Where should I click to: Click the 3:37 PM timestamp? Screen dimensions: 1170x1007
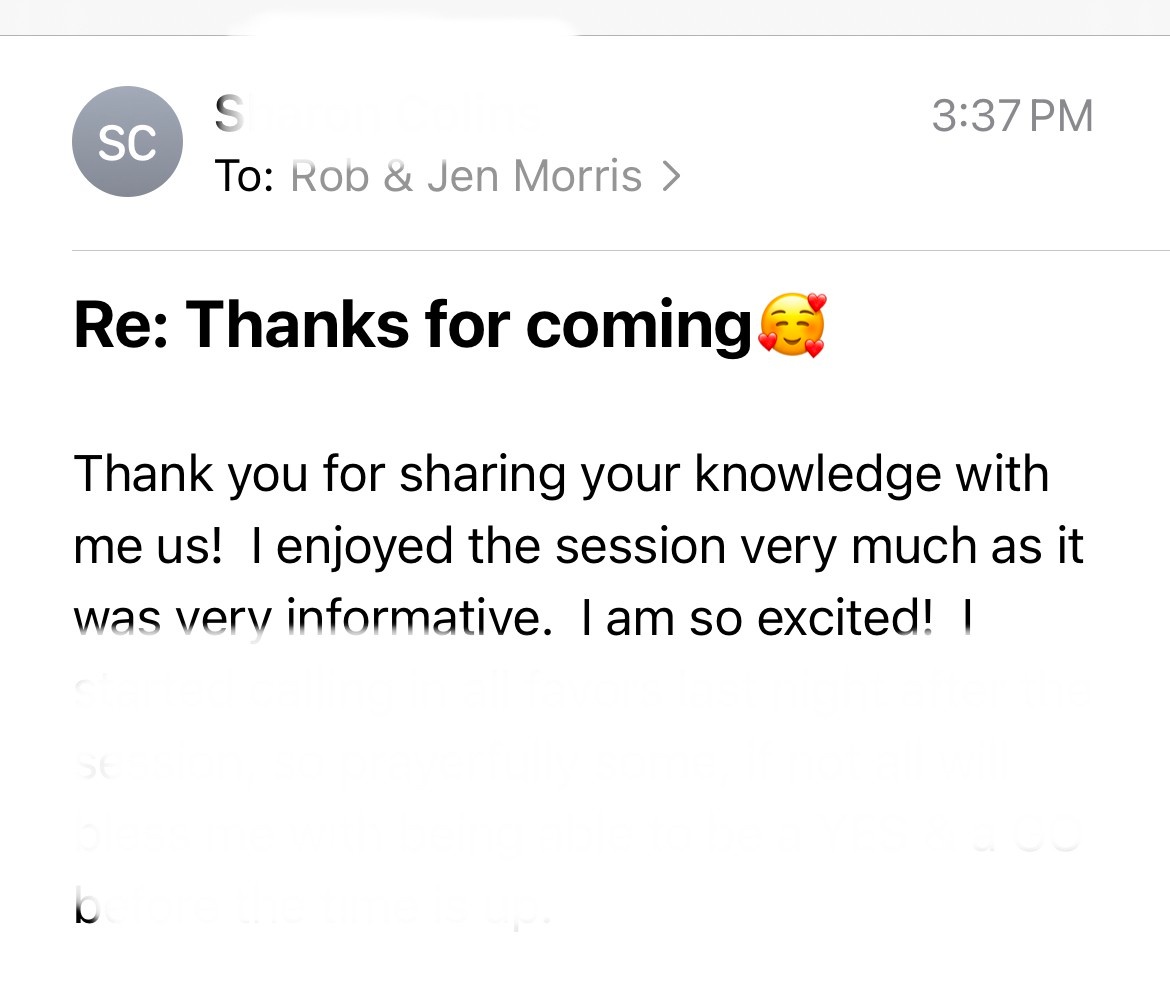tap(1012, 116)
